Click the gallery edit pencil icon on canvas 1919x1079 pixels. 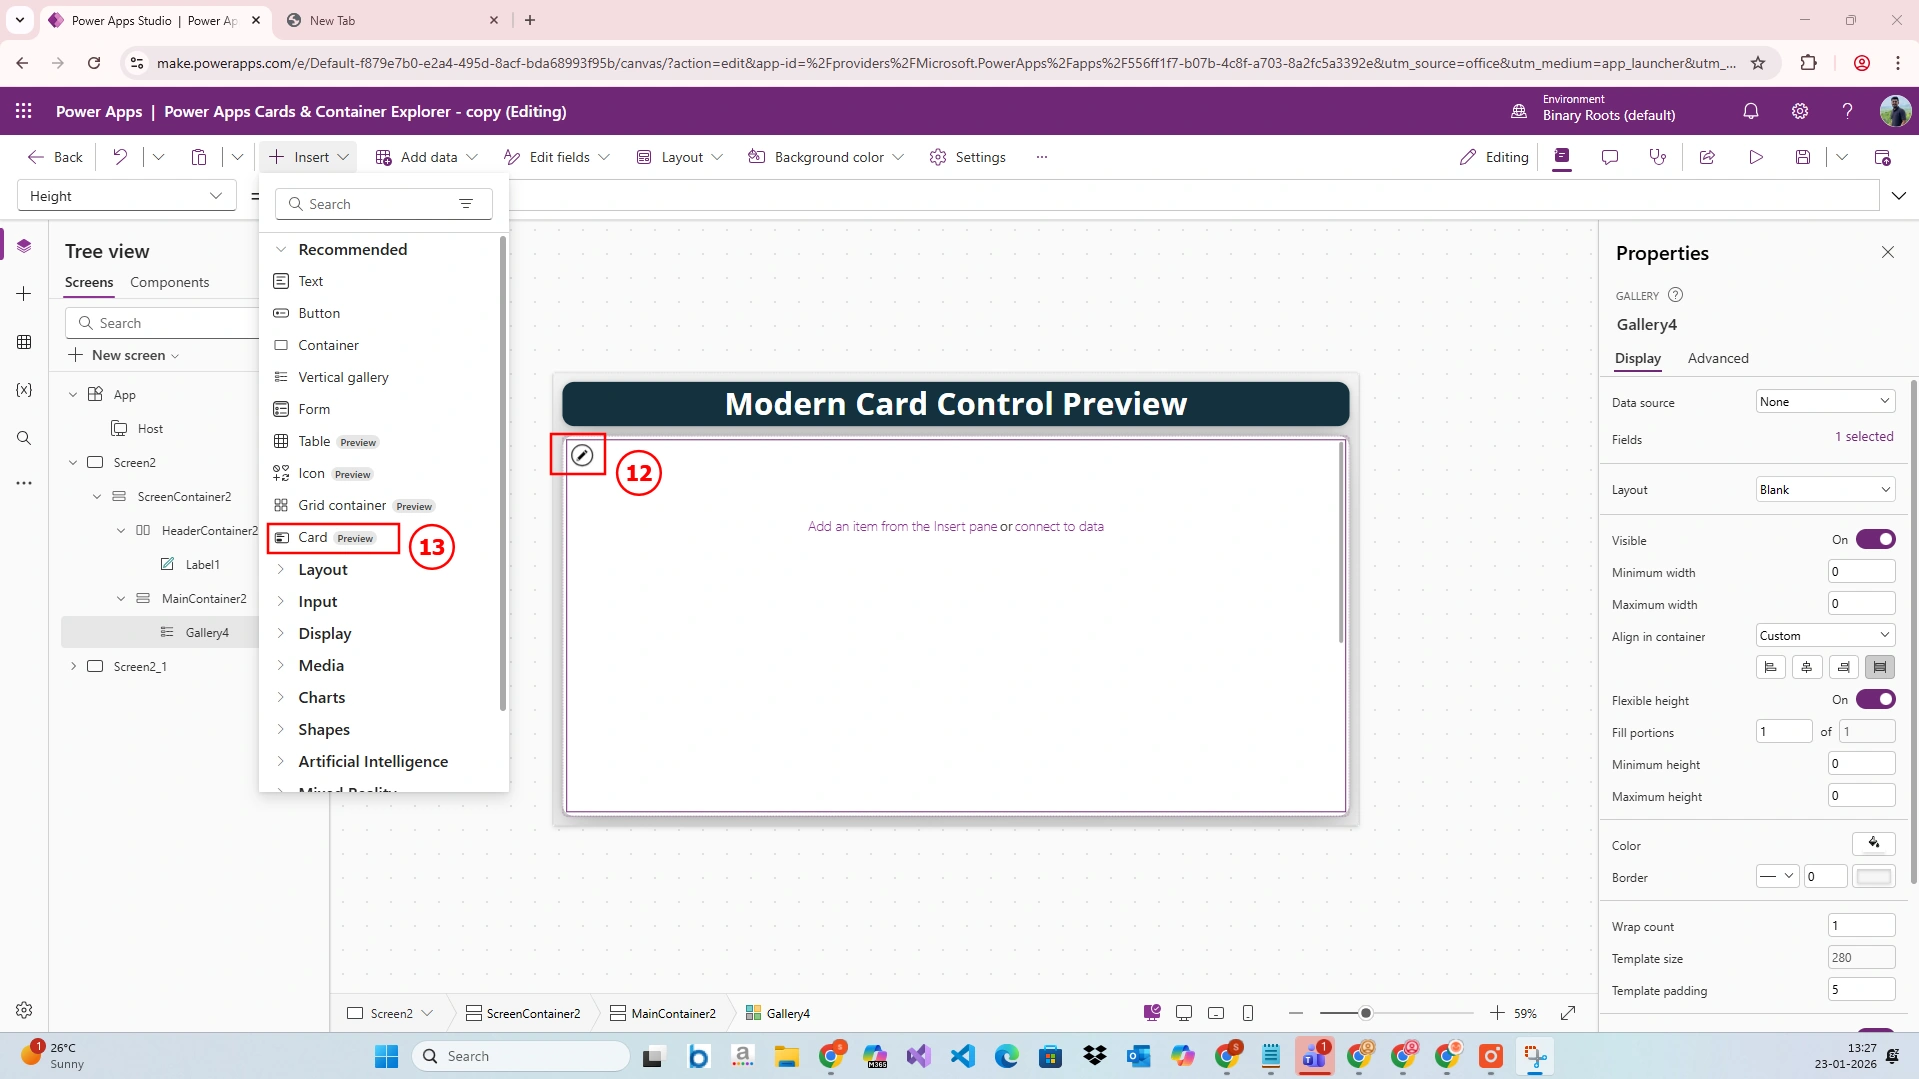tap(582, 456)
